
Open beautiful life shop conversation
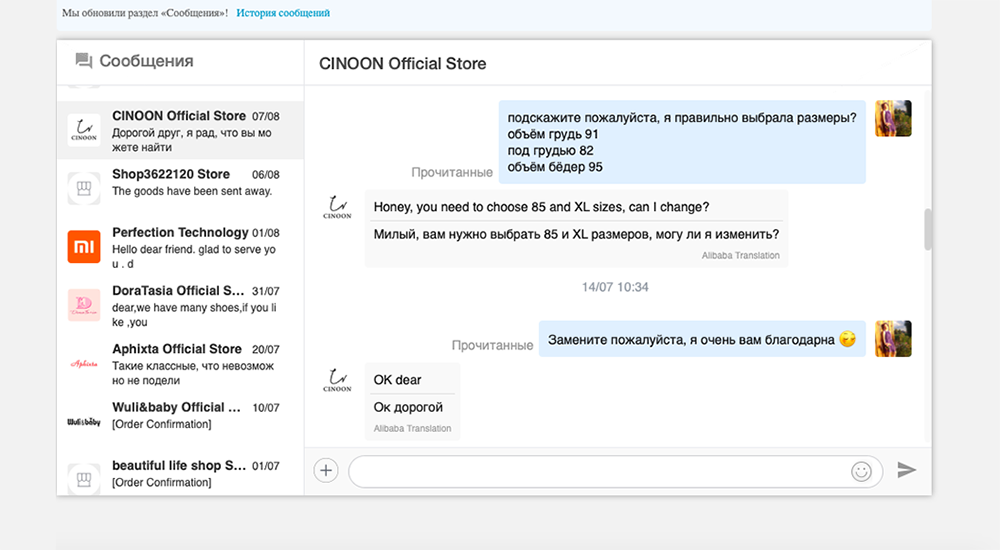(180, 473)
